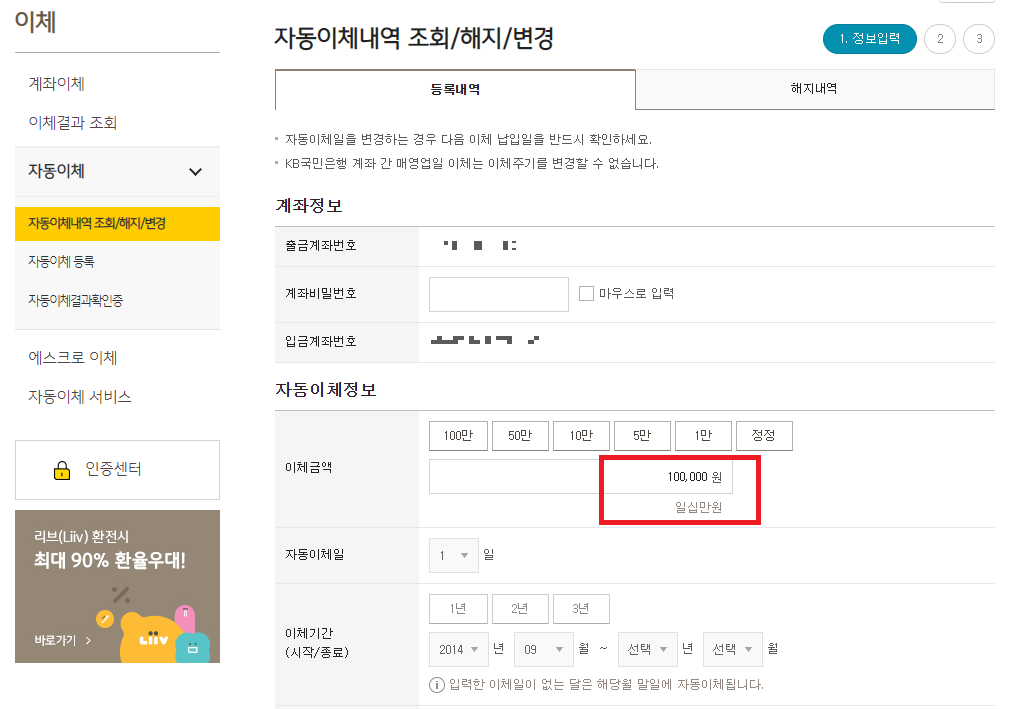The height and width of the screenshot is (709, 1027).
Task: Click the step 3 circle indicator
Action: tap(979, 39)
